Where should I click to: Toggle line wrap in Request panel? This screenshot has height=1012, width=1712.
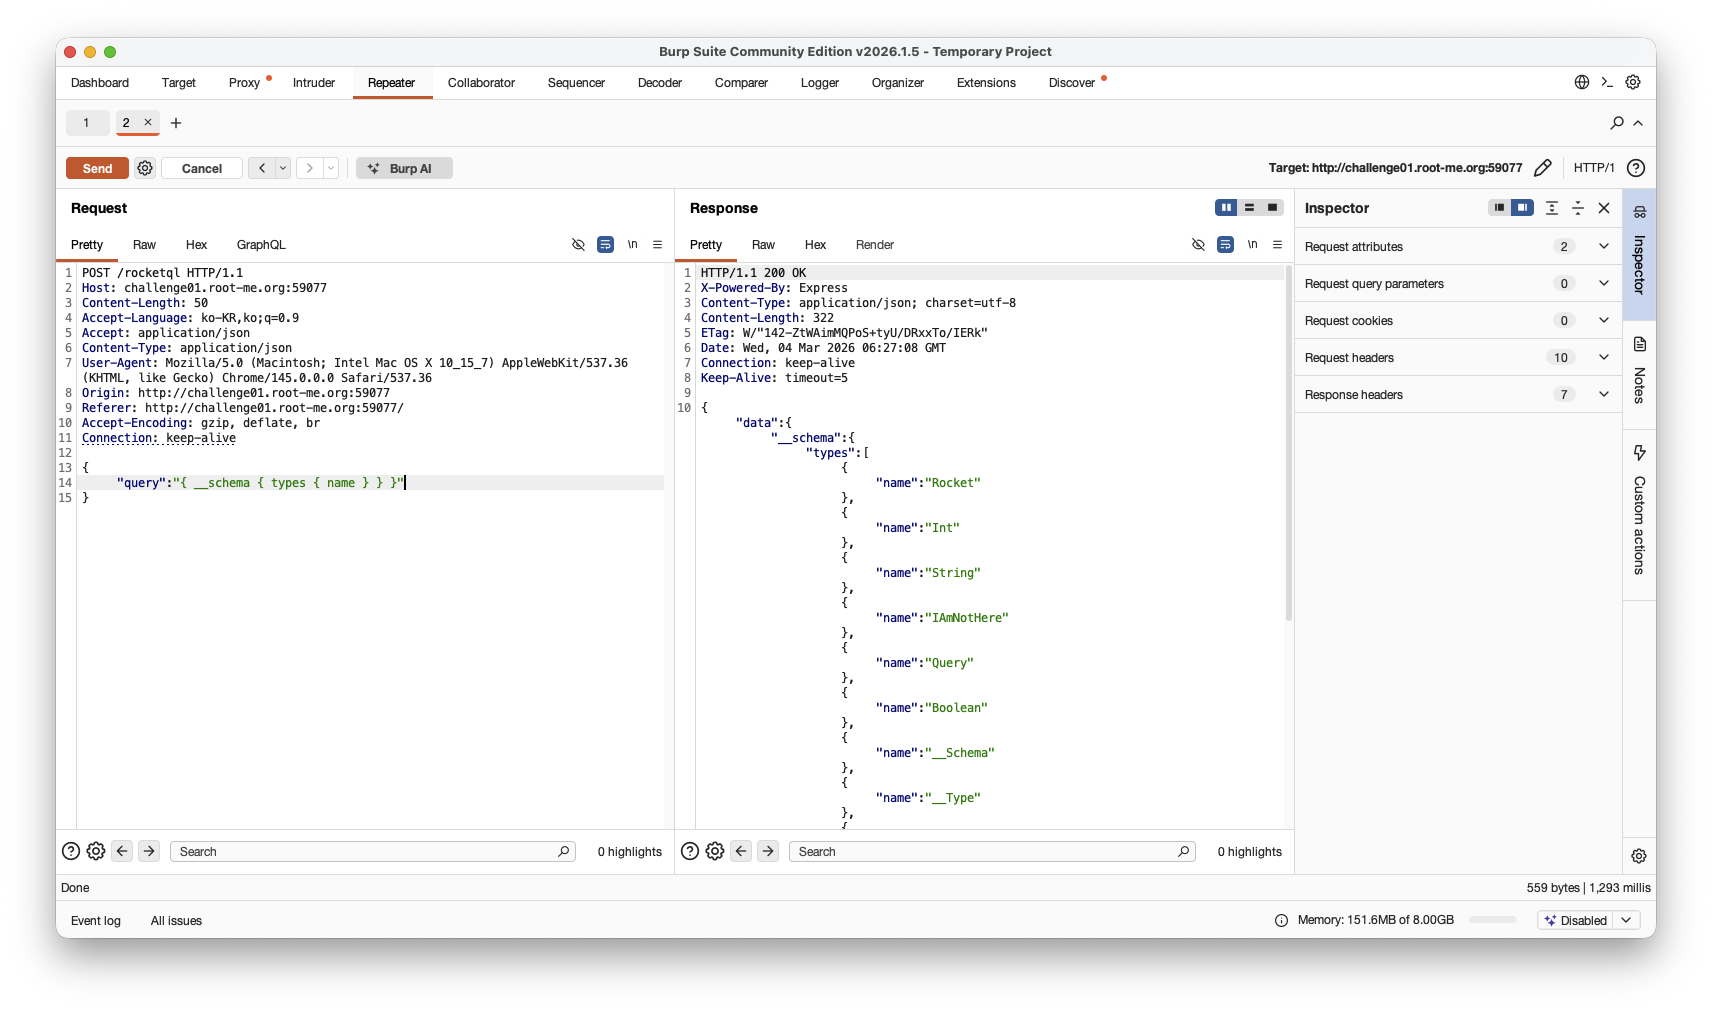pos(605,244)
